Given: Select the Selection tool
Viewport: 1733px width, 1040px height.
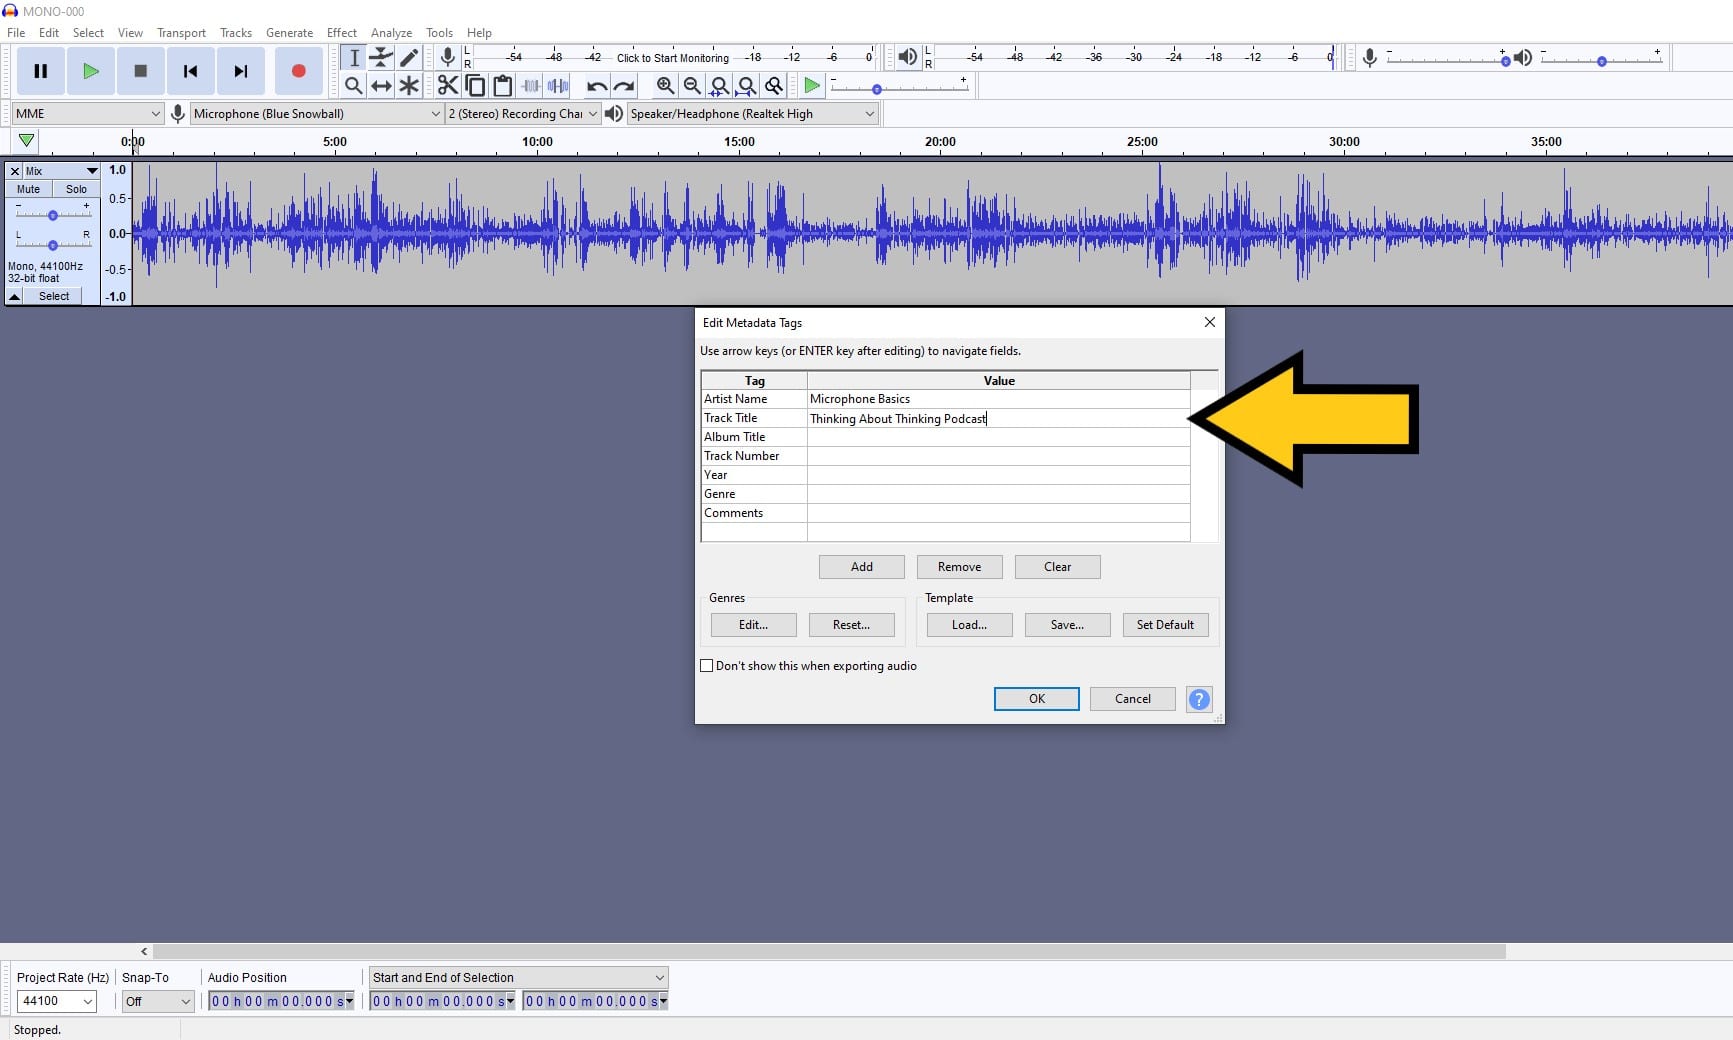Looking at the screenshot, I should pos(353,58).
